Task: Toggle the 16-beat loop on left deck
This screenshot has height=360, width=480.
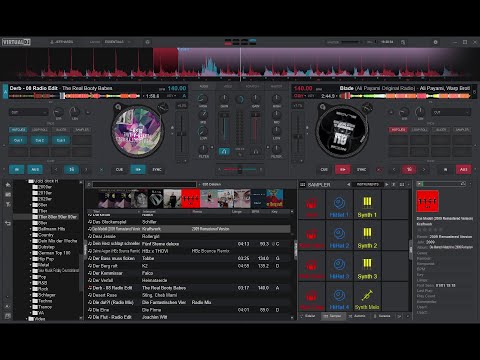Action: click(x=71, y=169)
